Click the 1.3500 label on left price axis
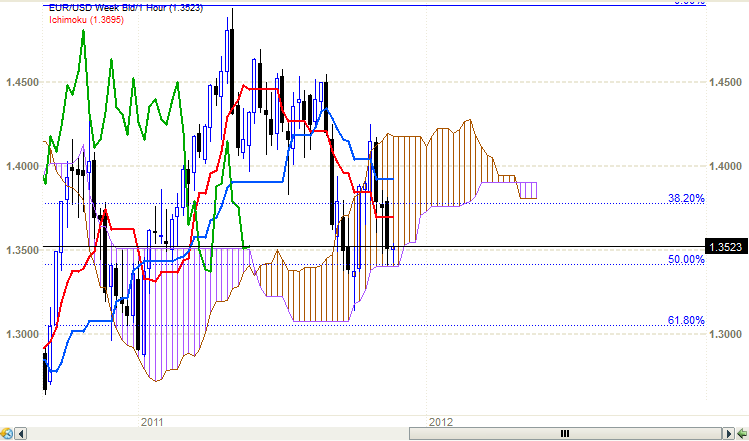The height and width of the screenshot is (441, 749). 22,250
